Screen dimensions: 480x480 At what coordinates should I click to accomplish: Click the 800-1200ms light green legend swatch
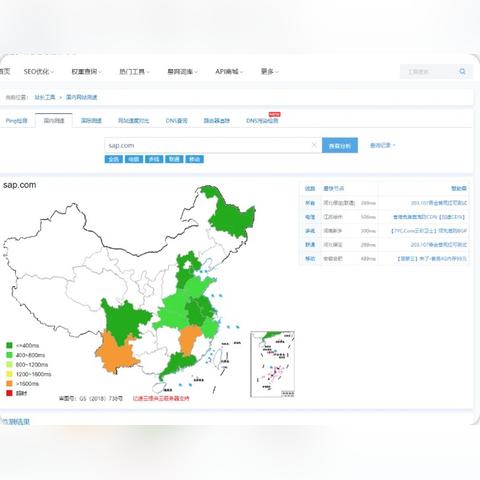click(9, 364)
